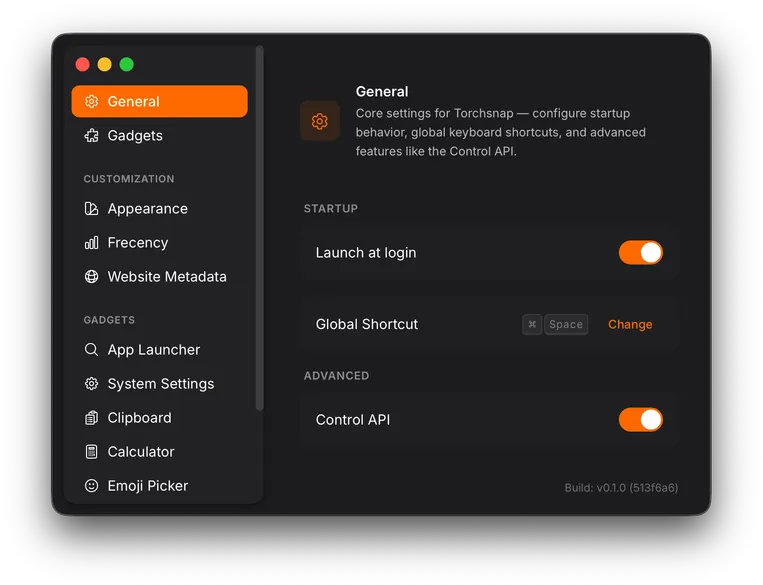Click the large orange gear header icon
The width and height of the screenshot is (763, 585).
[320, 121]
